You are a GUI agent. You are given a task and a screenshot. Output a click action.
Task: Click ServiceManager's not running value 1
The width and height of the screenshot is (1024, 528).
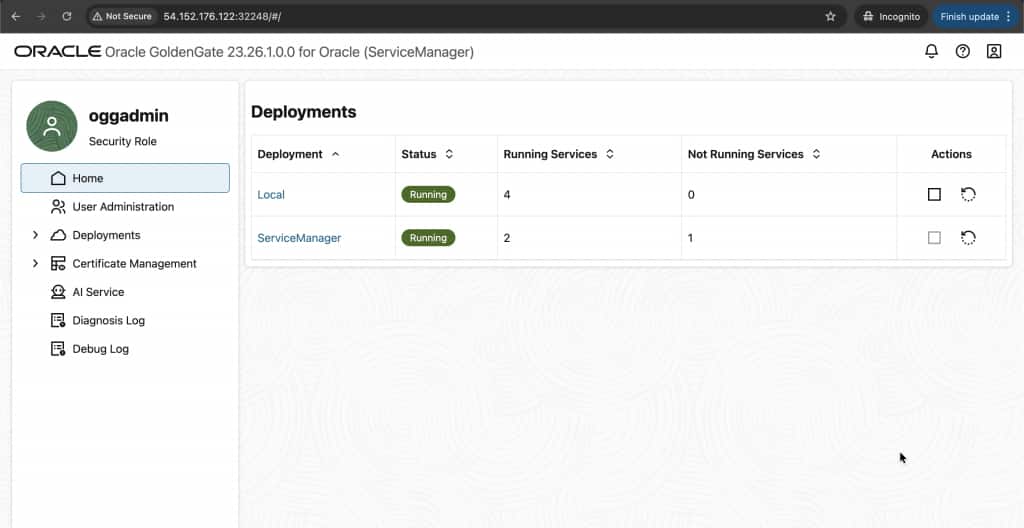pyautogui.click(x=691, y=238)
